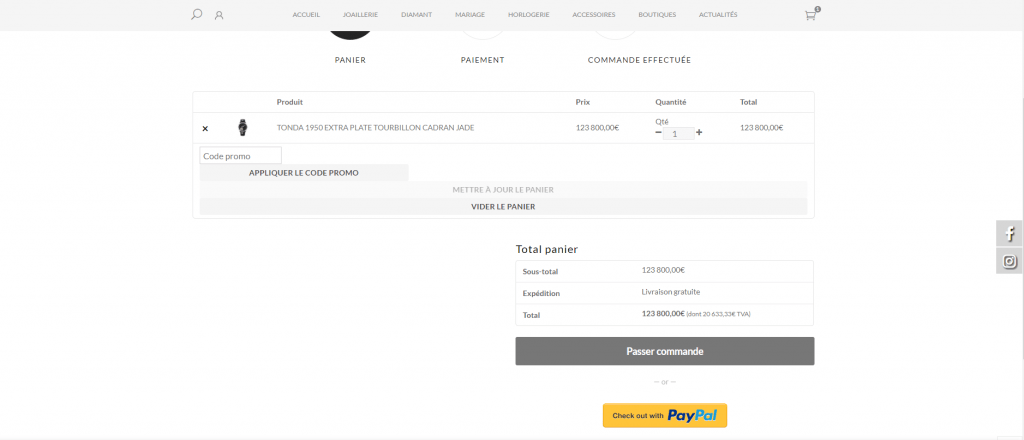Click the Produit column header

pyautogui.click(x=290, y=102)
